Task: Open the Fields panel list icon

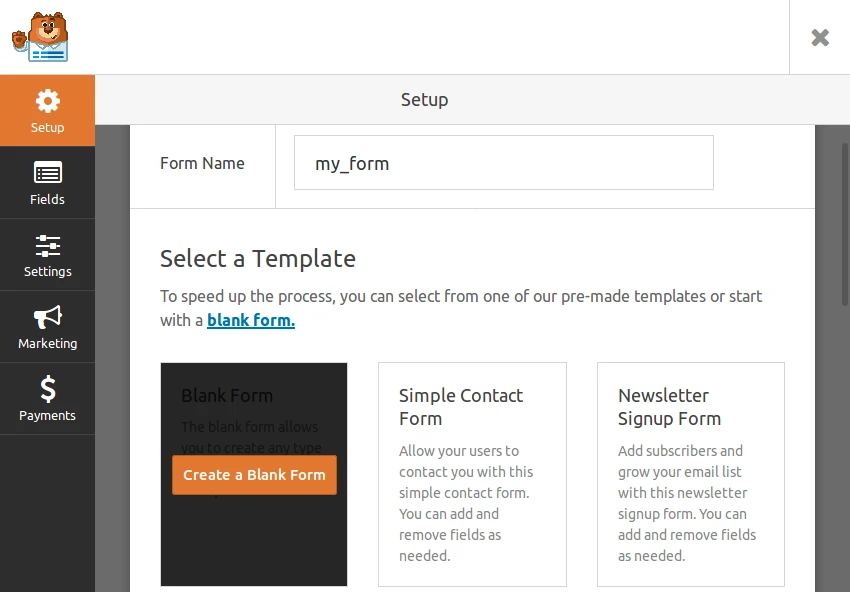Action: click(x=48, y=172)
